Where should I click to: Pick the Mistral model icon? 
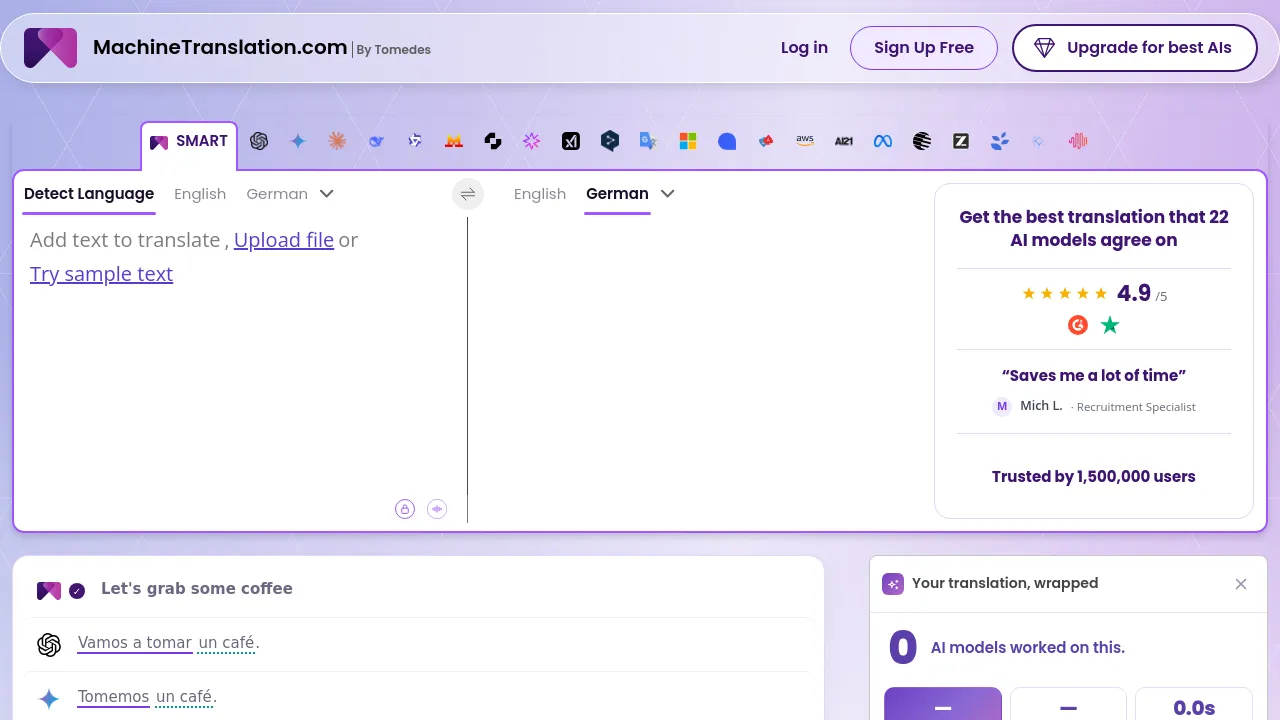pyautogui.click(x=454, y=141)
